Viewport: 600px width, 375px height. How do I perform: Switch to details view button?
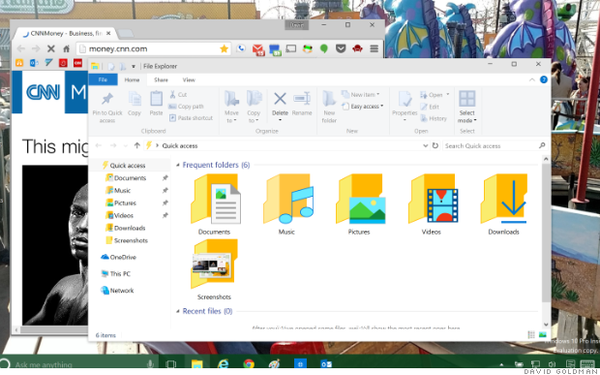coord(531,335)
